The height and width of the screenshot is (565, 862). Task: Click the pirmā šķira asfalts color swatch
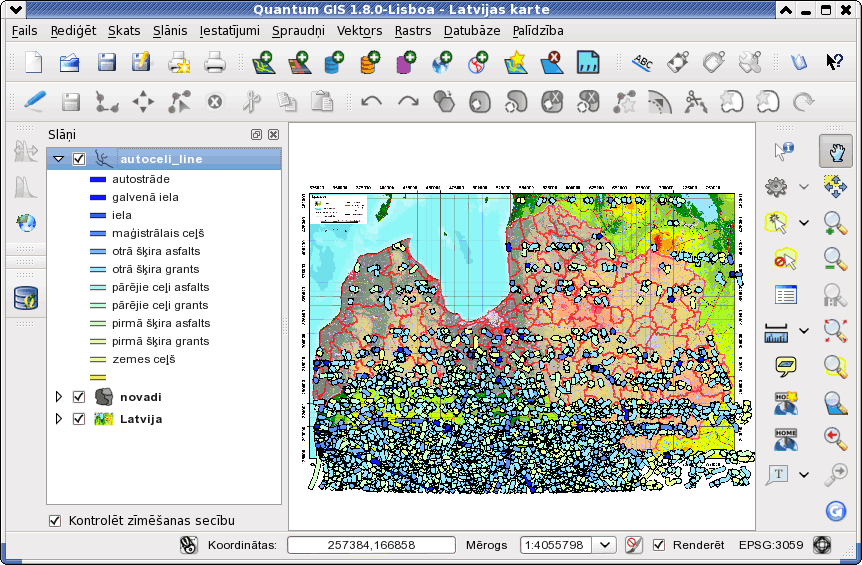(98, 323)
